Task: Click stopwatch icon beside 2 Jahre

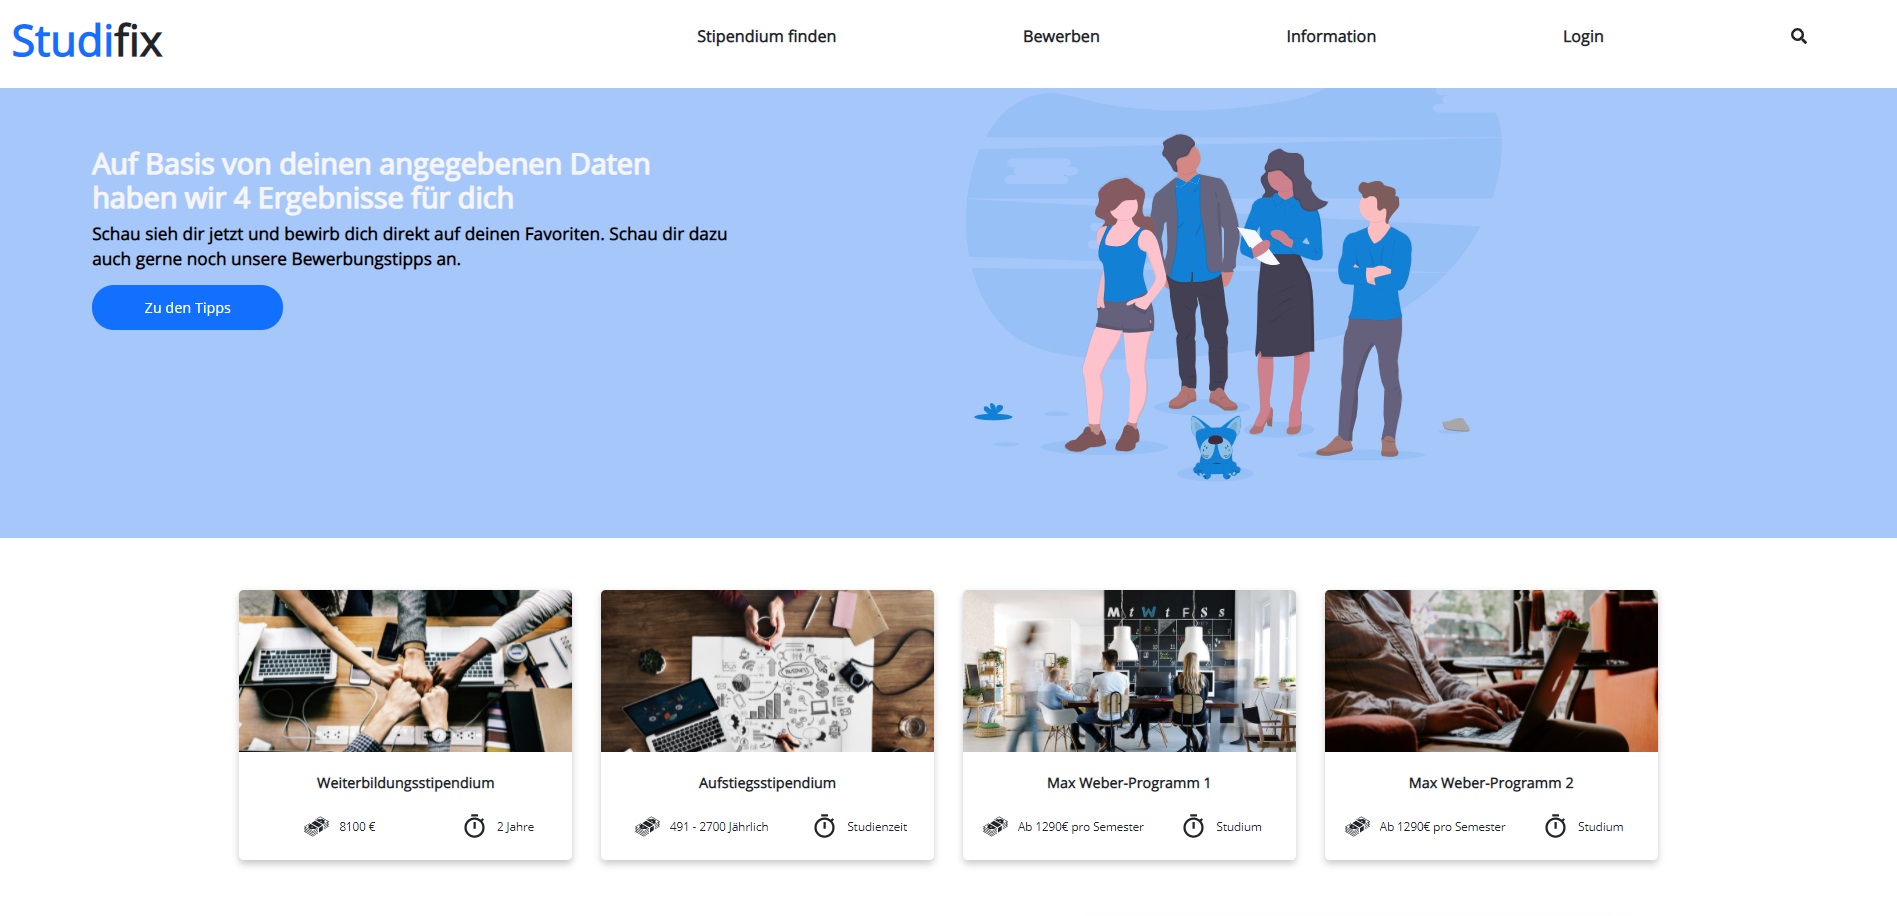Action: click(x=474, y=826)
